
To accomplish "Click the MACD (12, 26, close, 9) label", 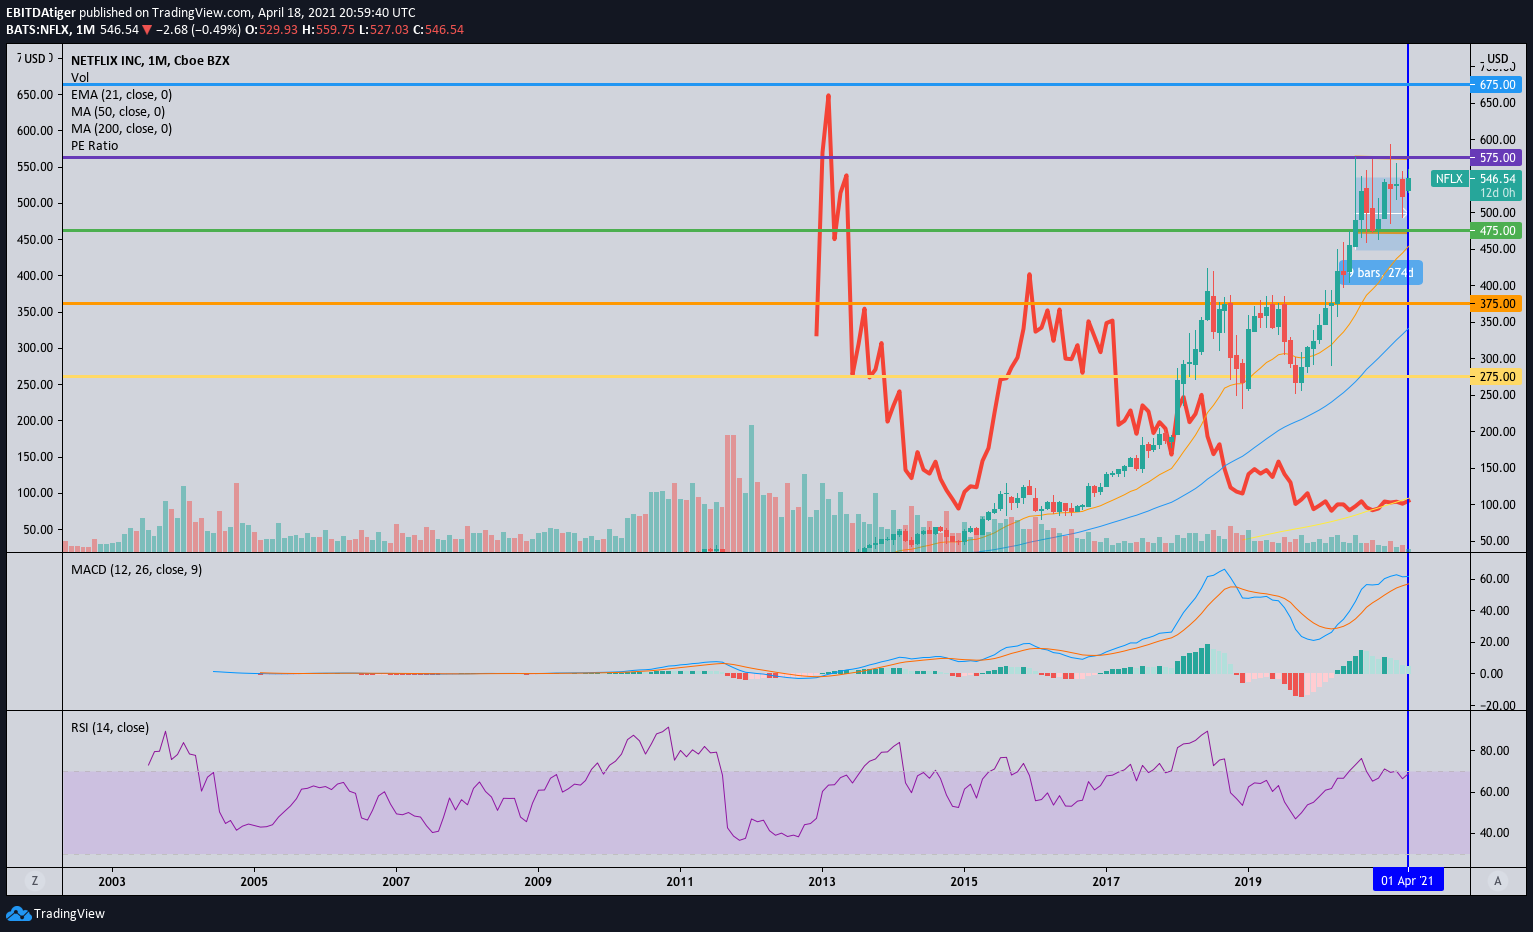I will (136, 570).
